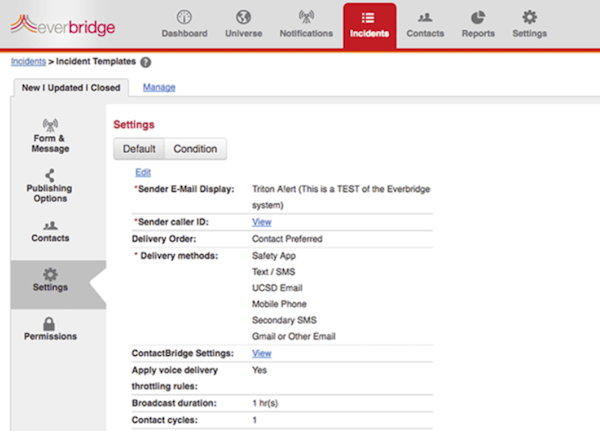Open the Universe globe icon
Viewport: 600px width, 431px height.
coord(243,18)
